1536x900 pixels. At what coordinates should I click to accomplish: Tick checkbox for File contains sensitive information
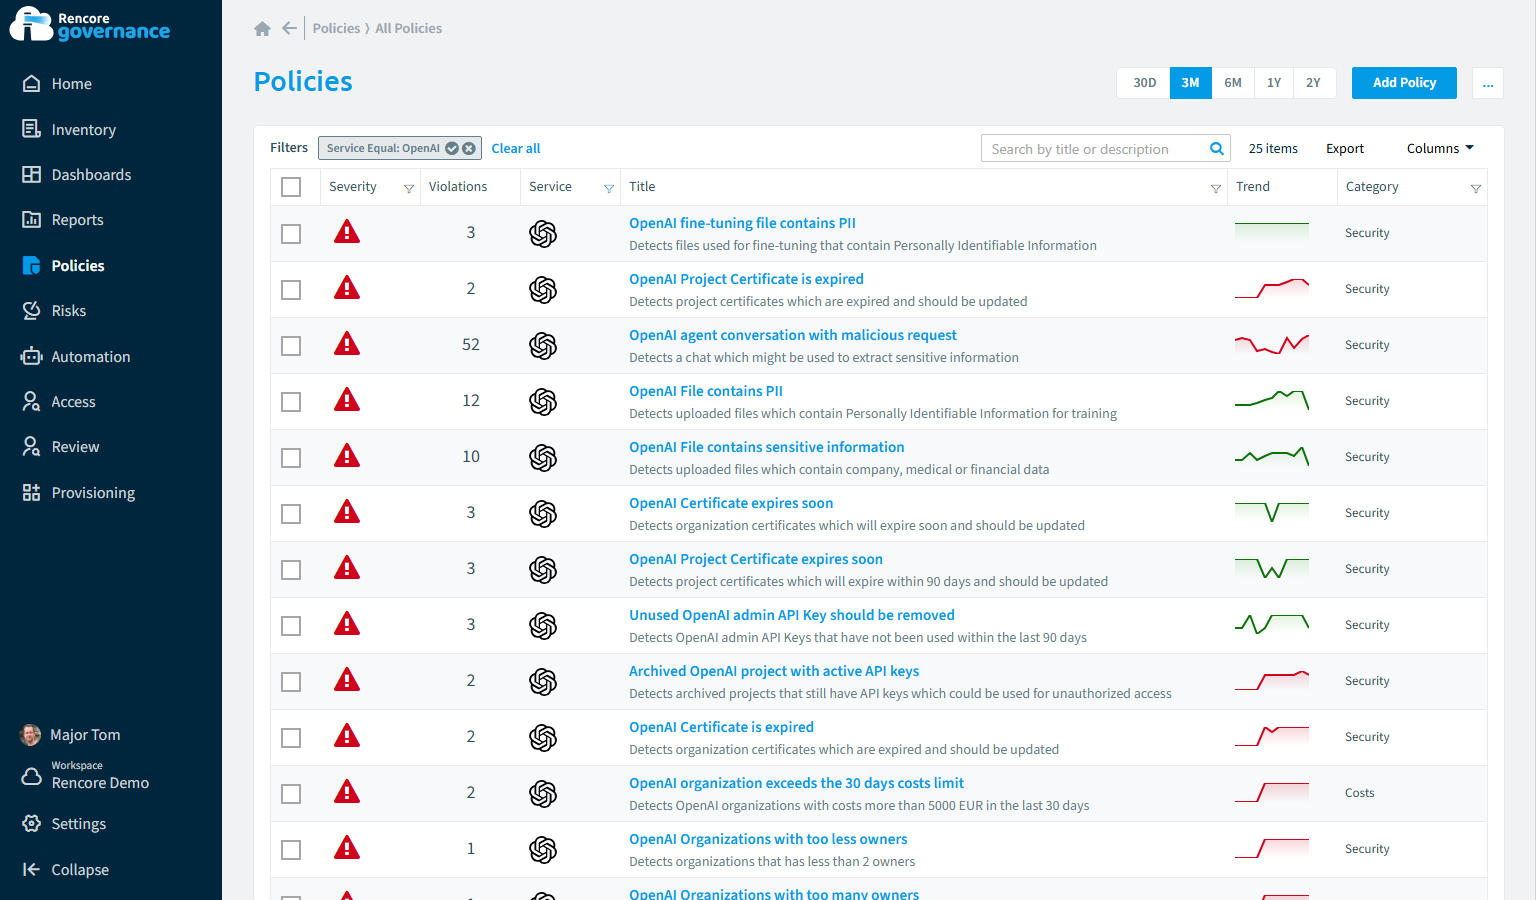point(291,458)
